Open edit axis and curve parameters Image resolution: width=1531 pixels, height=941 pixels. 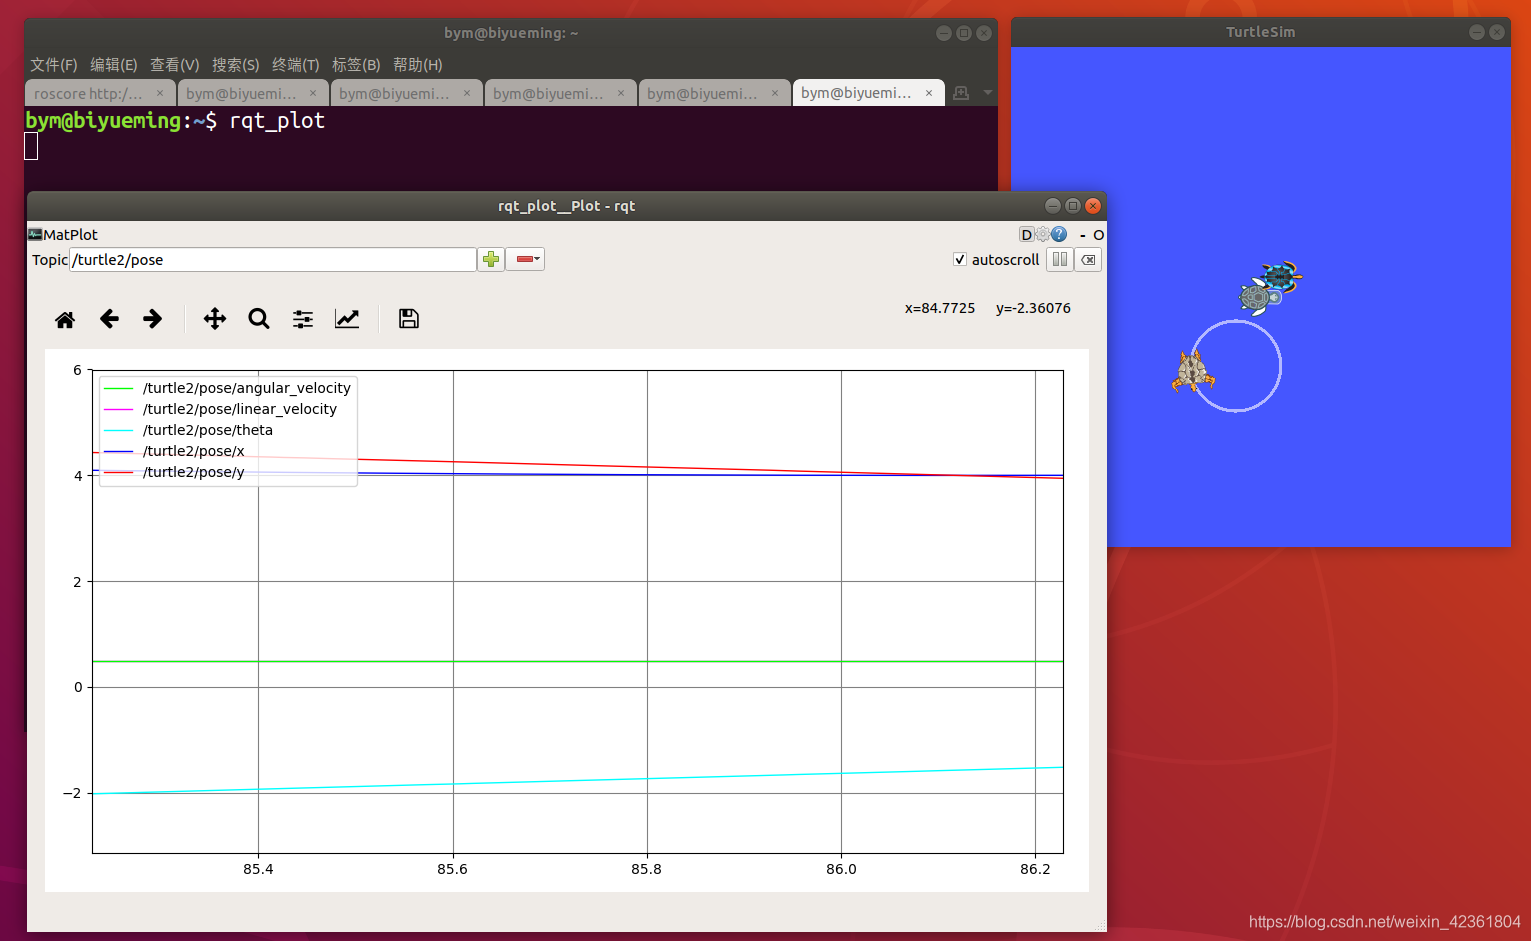coord(347,319)
